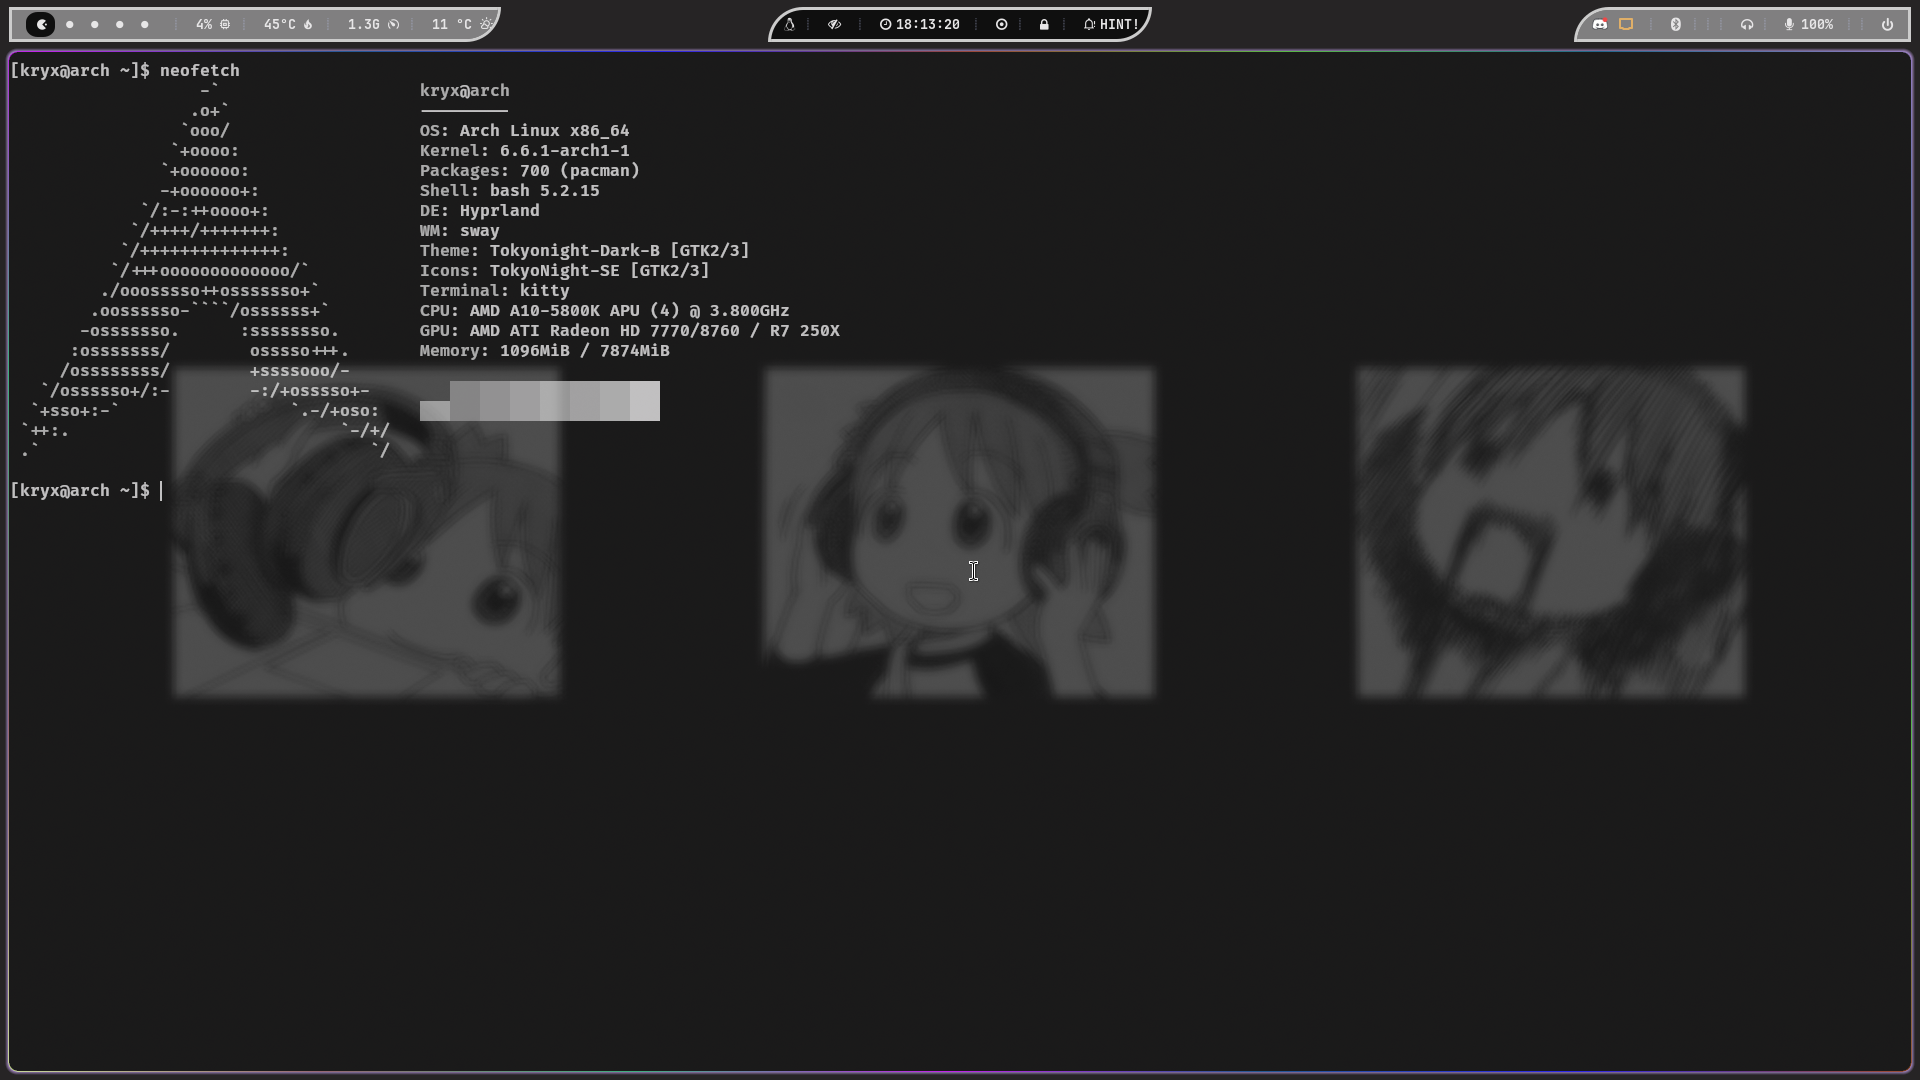1920x1080 pixels.
Task: Open the Discord tray icon
Action: point(1600,24)
